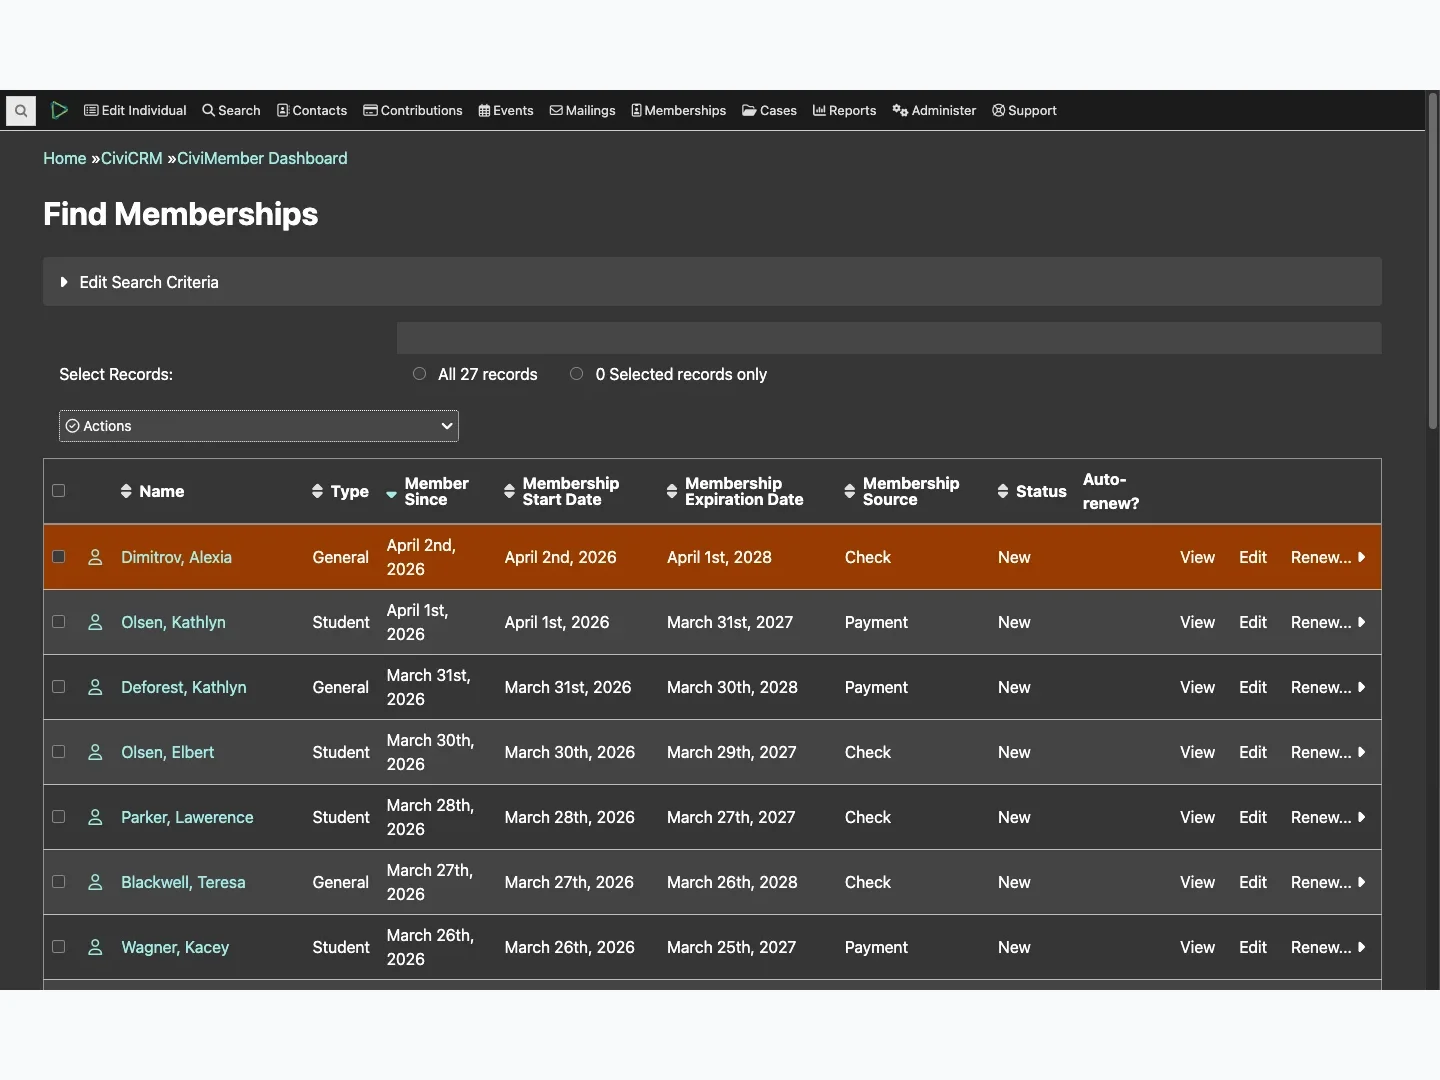
Task: Click the search magnifier icon in the menu bar
Action: [x=21, y=111]
